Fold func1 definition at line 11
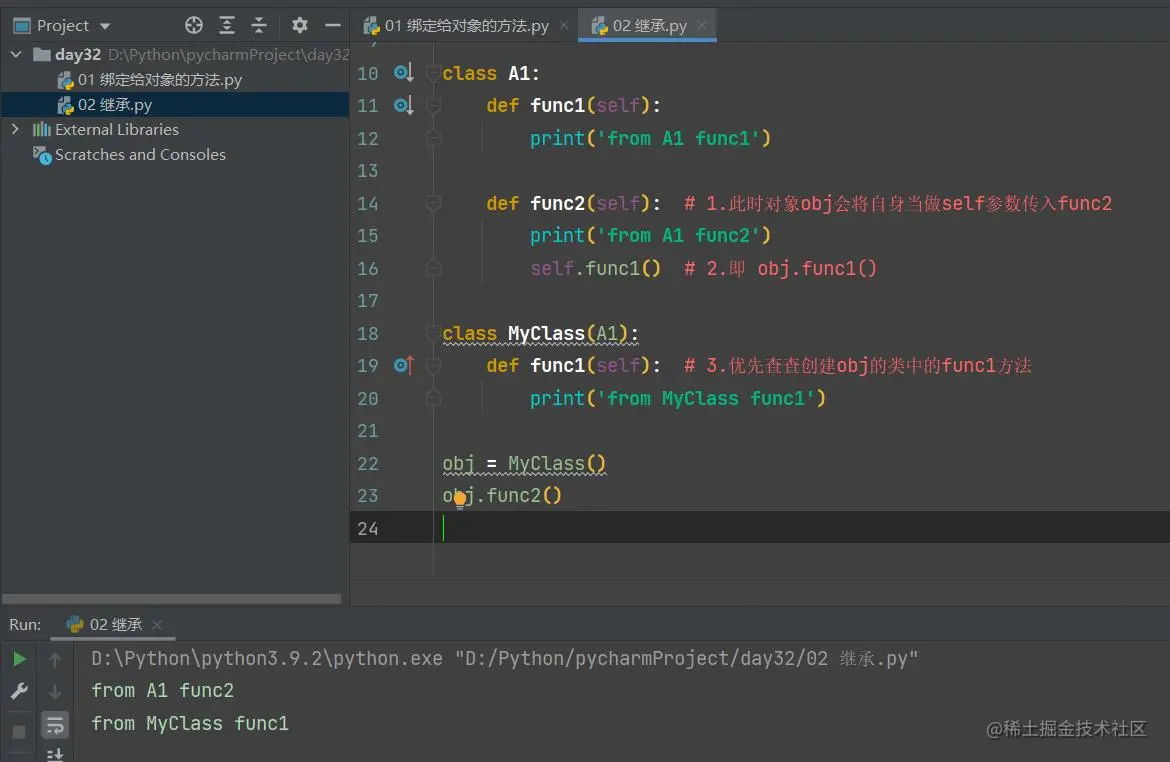Viewport: 1170px width, 762px height. [x=433, y=105]
